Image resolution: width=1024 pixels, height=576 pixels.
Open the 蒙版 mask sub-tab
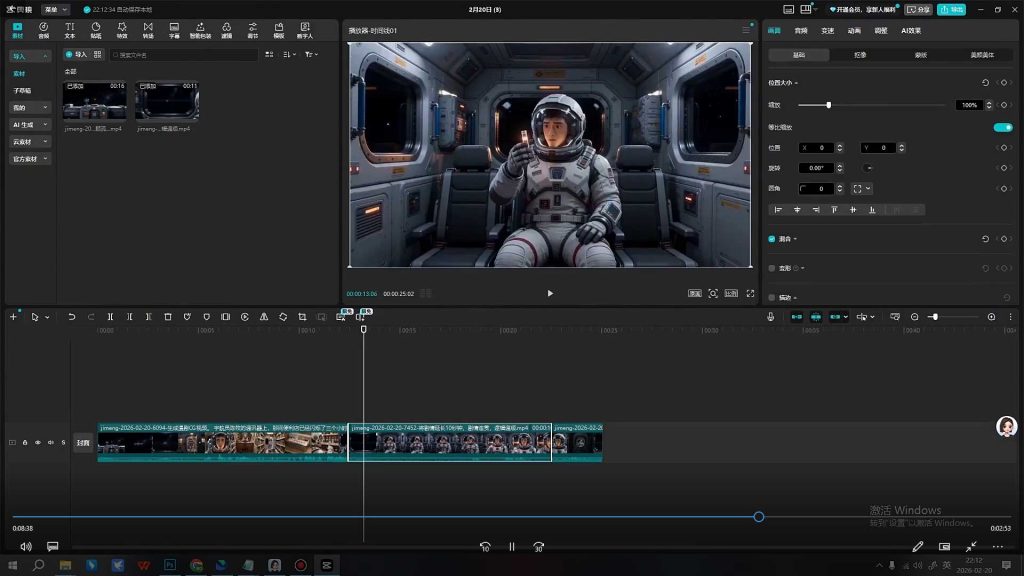(921, 55)
